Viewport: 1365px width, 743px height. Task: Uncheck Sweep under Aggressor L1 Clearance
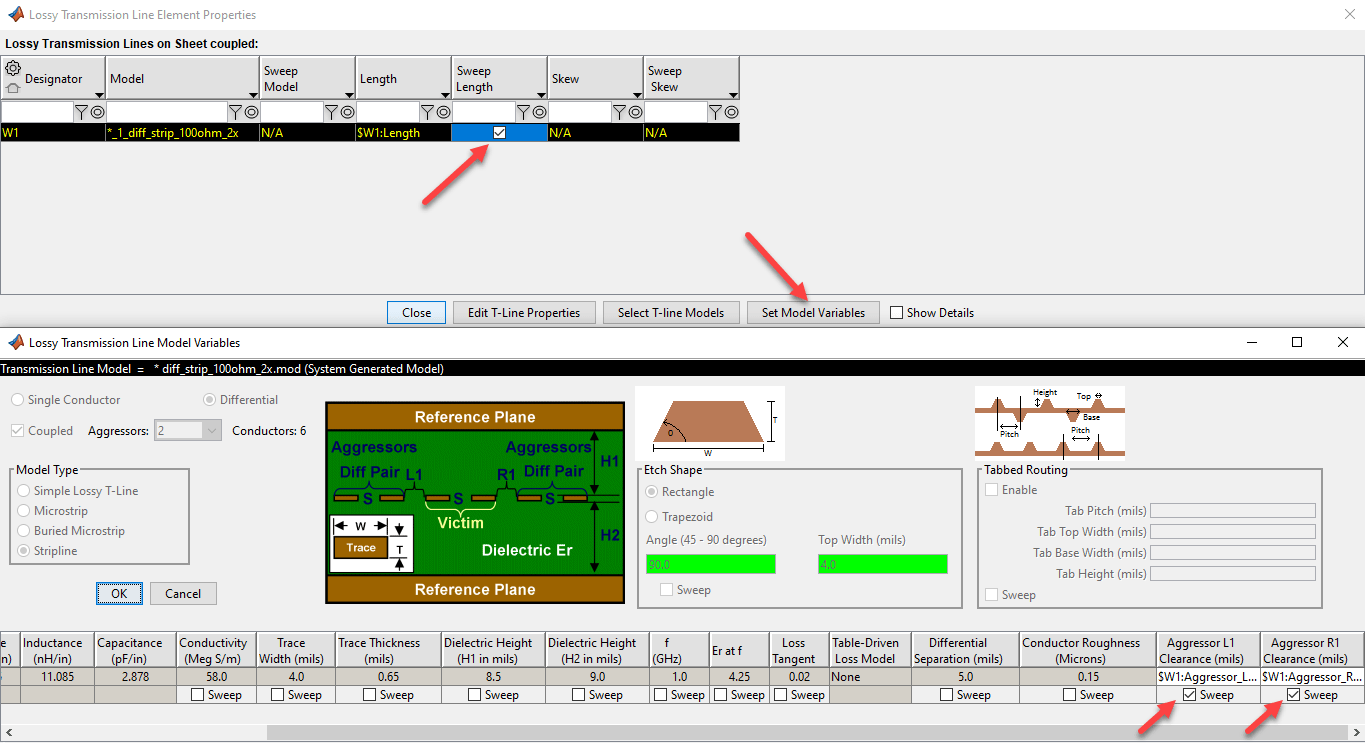coord(1189,694)
